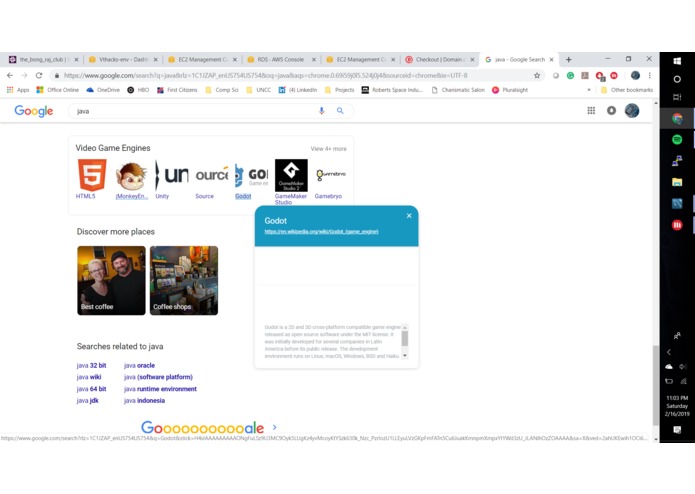This screenshot has height=494, width=695.
Task: Switch to RDS - AWS Console tab
Action: click(x=281, y=59)
